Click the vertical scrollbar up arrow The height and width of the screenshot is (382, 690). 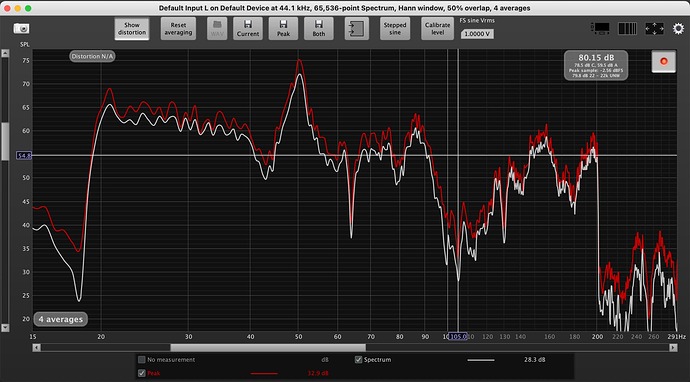(x=5, y=53)
